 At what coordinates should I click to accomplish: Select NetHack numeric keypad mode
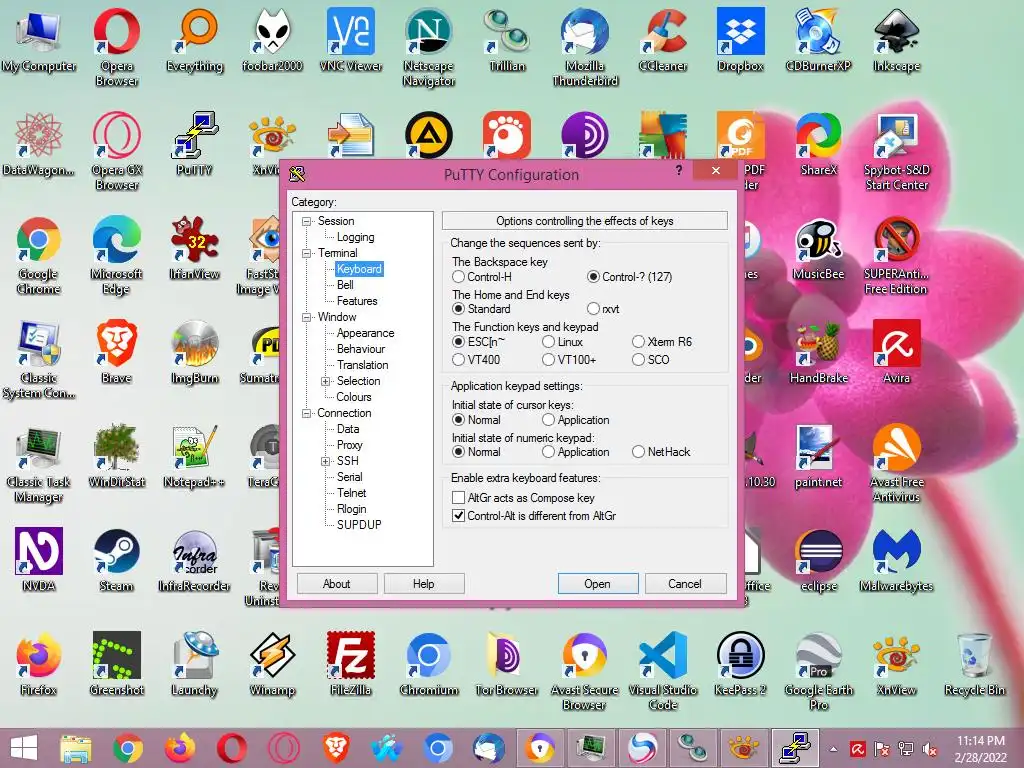click(661, 452)
